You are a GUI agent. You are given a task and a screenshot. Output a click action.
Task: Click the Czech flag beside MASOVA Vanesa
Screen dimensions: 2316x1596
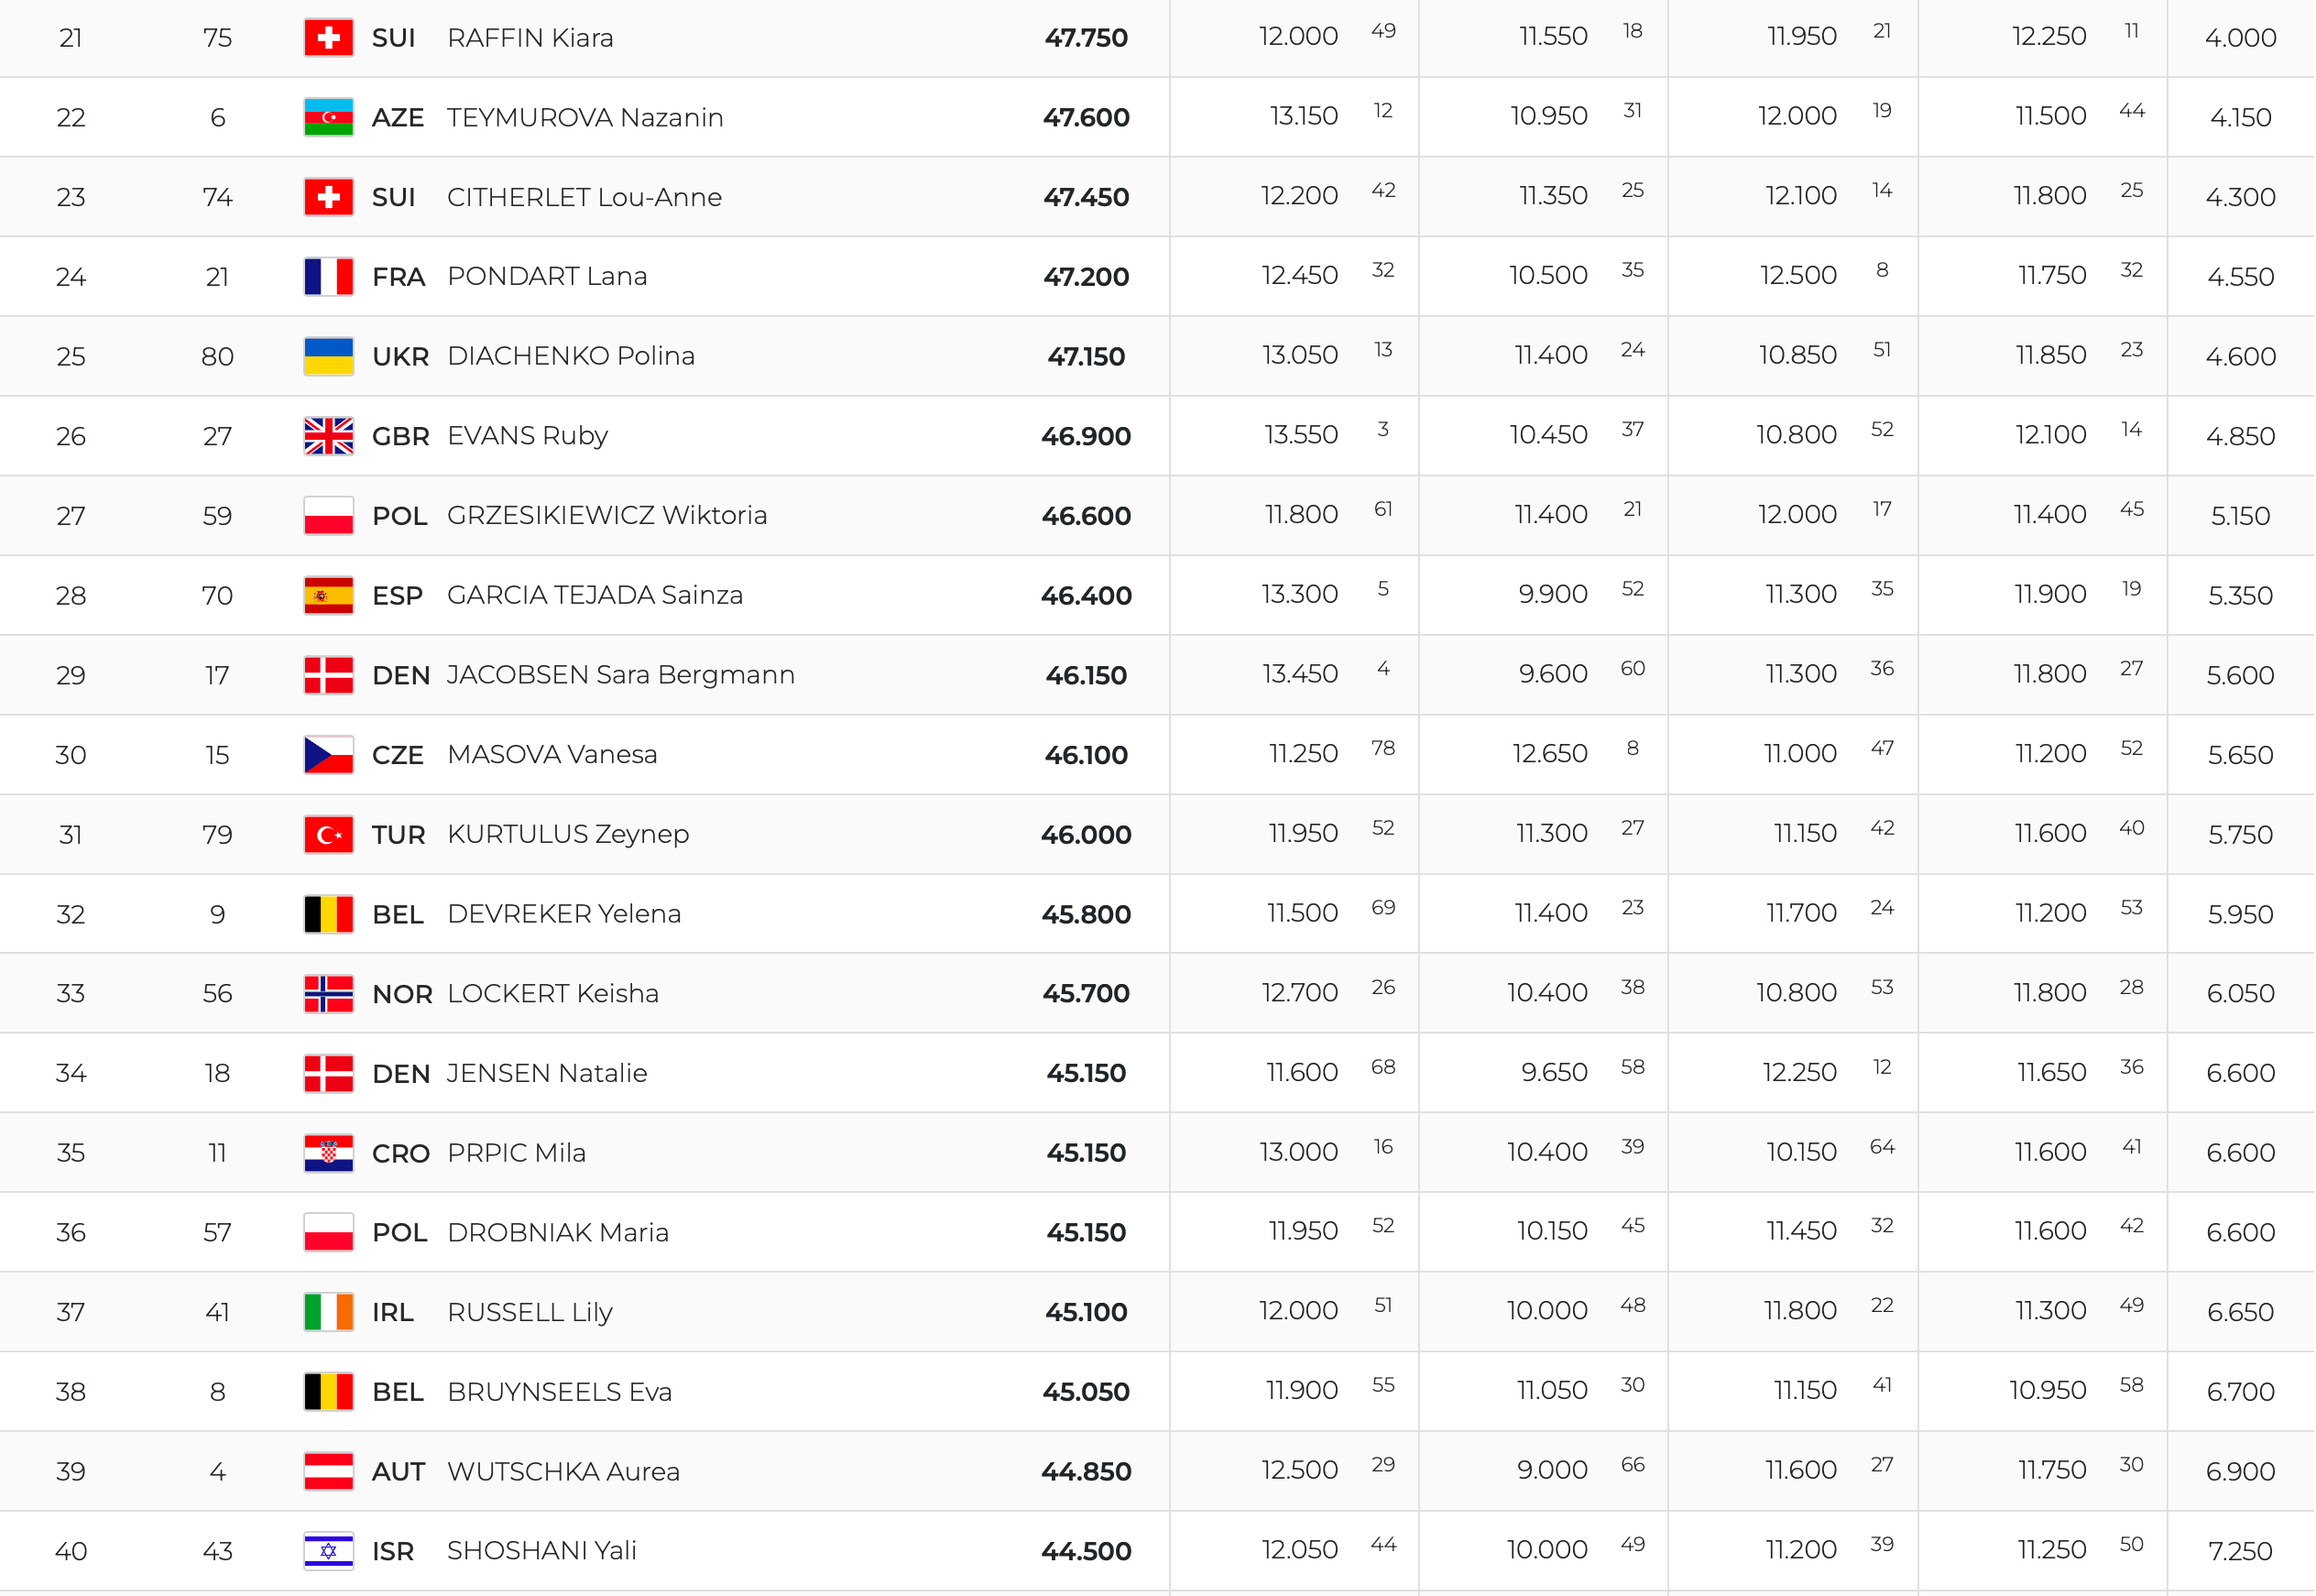click(x=328, y=755)
